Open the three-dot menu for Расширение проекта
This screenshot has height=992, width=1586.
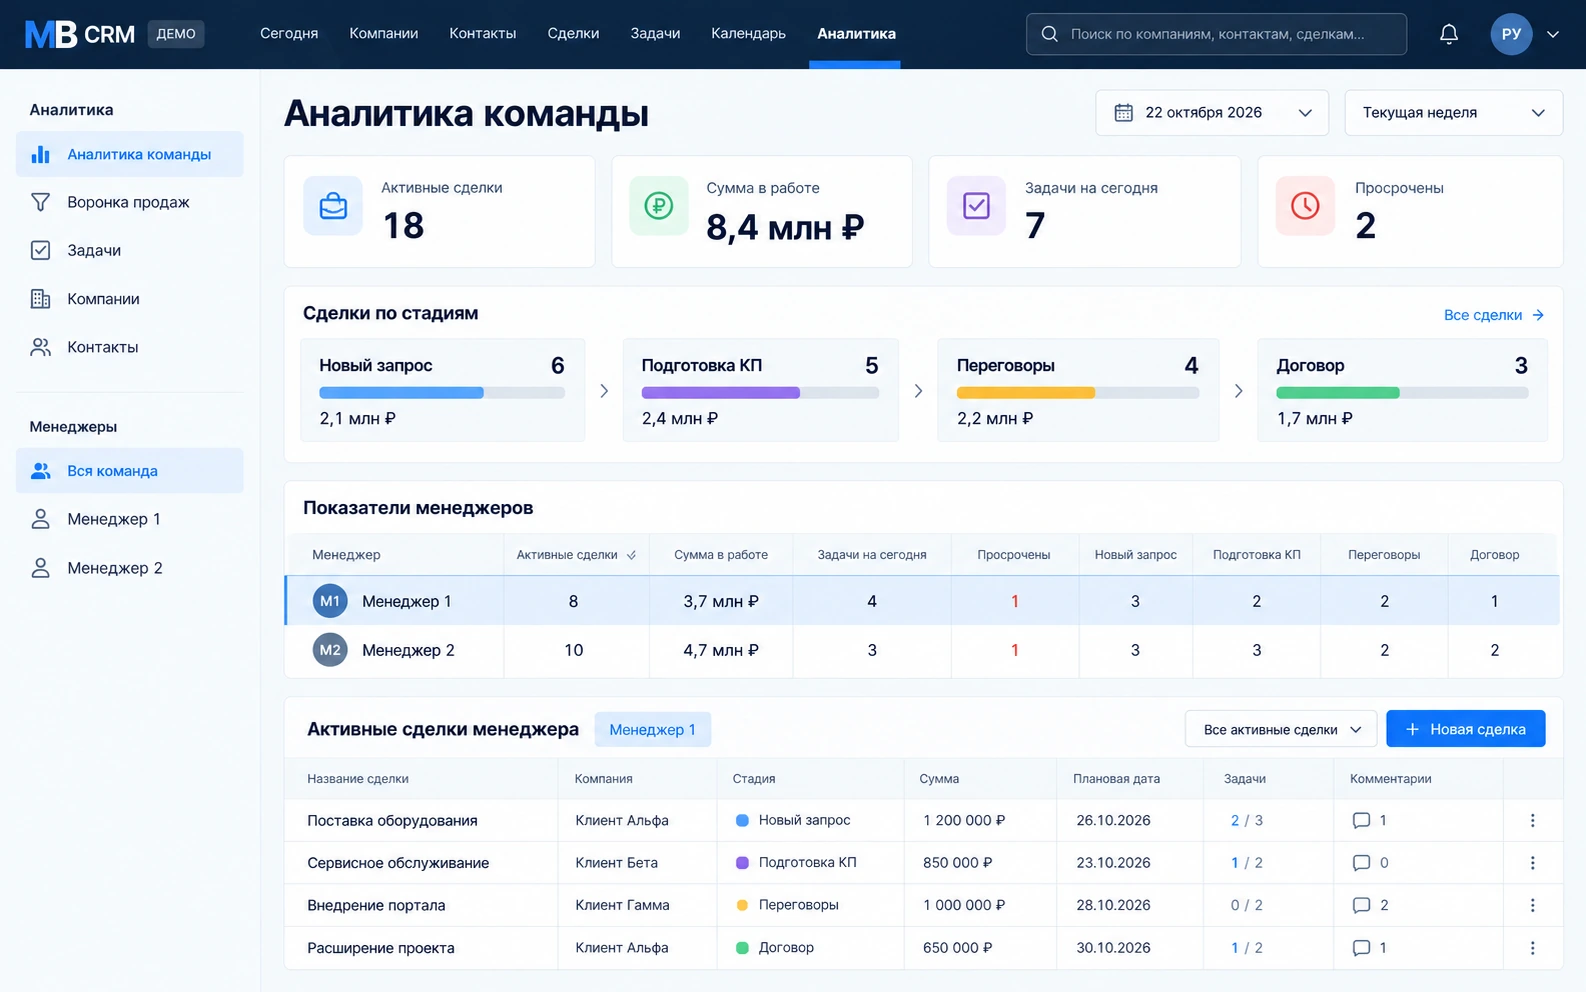[x=1532, y=948]
